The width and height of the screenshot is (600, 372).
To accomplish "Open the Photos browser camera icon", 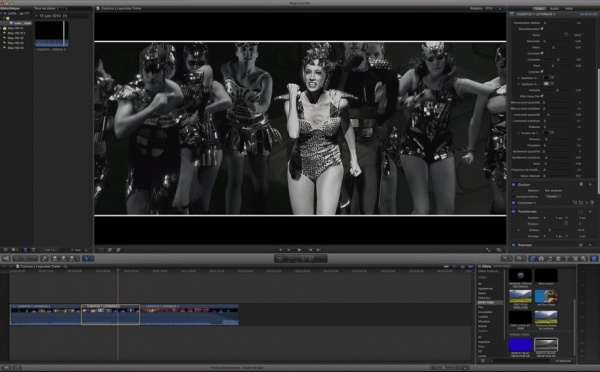I will point(541,259).
